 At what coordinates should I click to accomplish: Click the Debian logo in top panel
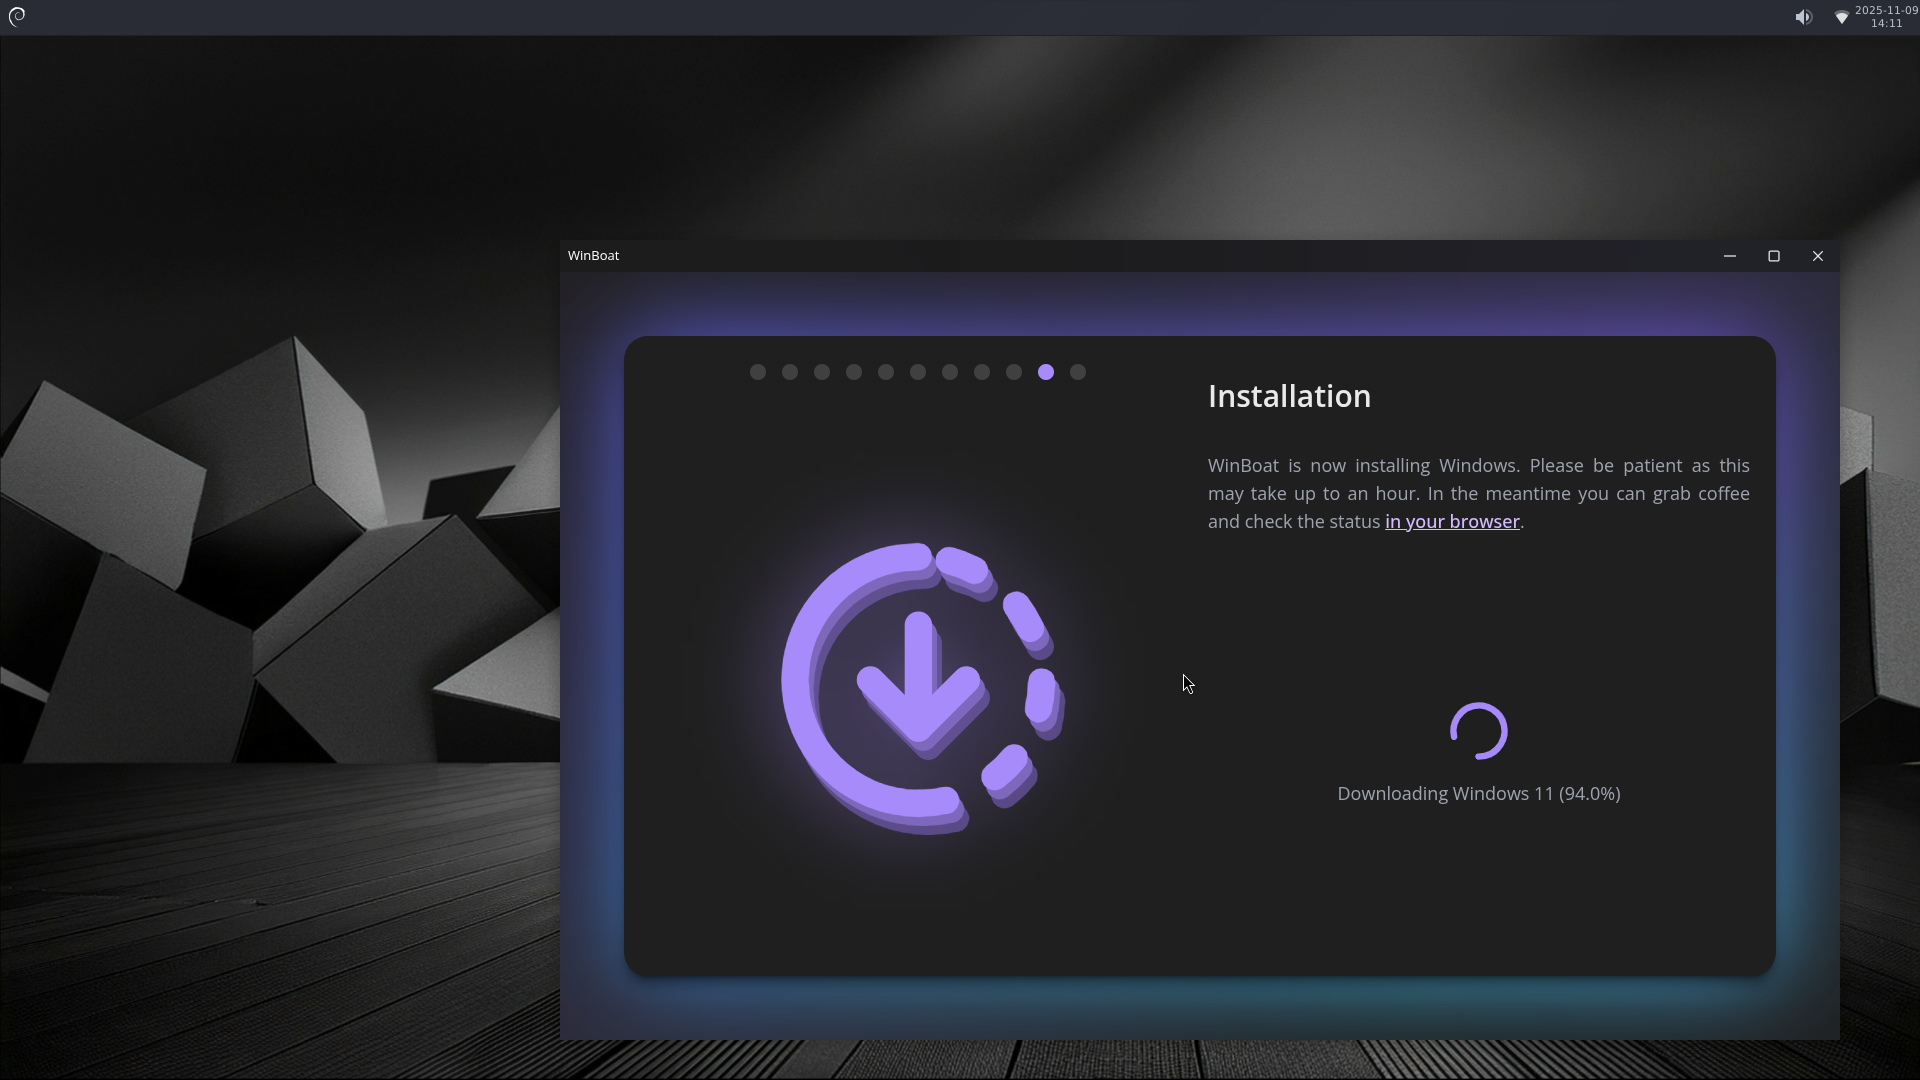17,16
